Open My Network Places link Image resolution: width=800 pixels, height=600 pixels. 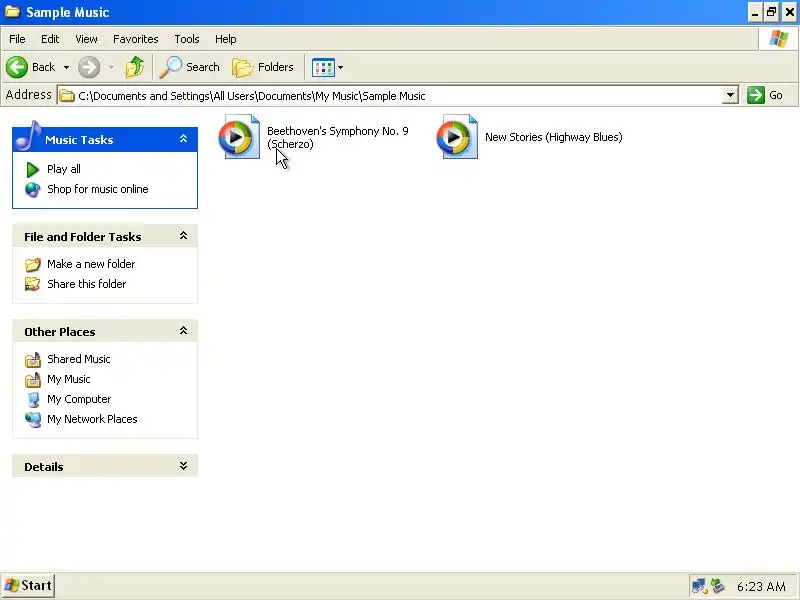click(x=92, y=419)
